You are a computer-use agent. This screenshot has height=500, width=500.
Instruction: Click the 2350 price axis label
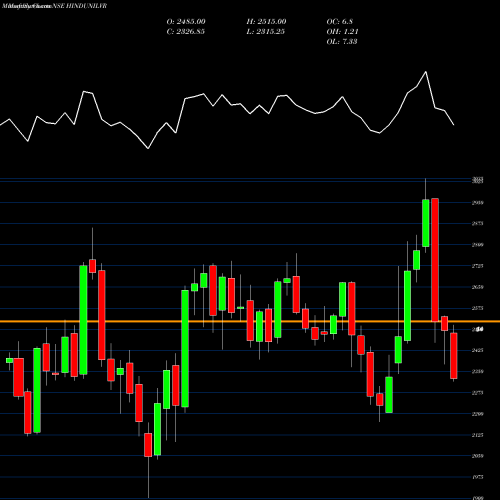[478, 371]
